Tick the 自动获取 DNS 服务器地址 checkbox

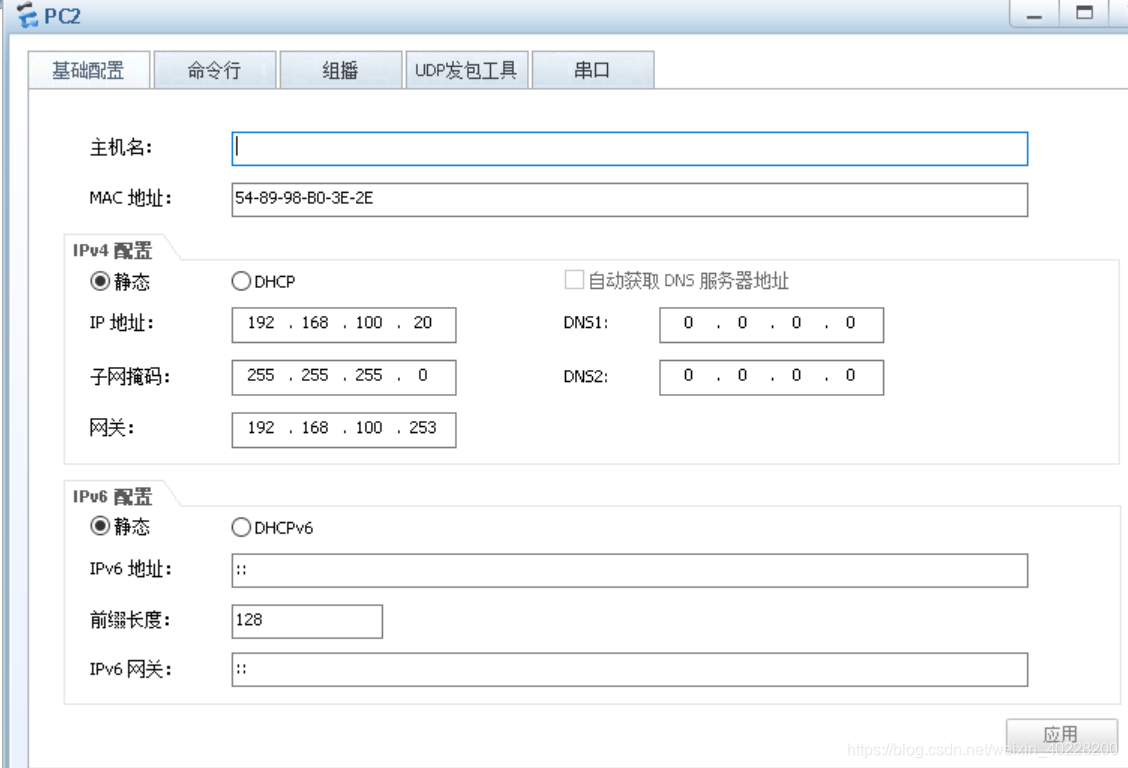(574, 280)
